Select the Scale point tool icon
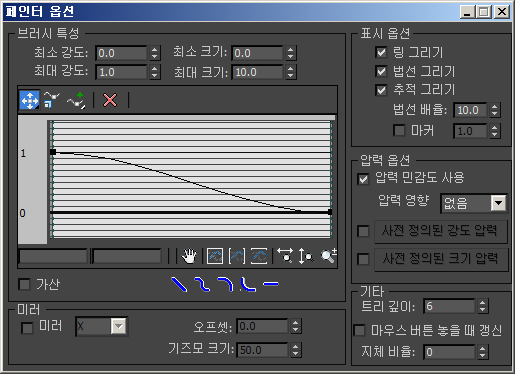Image resolution: width=515 pixels, height=374 pixels. pos(51,100)
